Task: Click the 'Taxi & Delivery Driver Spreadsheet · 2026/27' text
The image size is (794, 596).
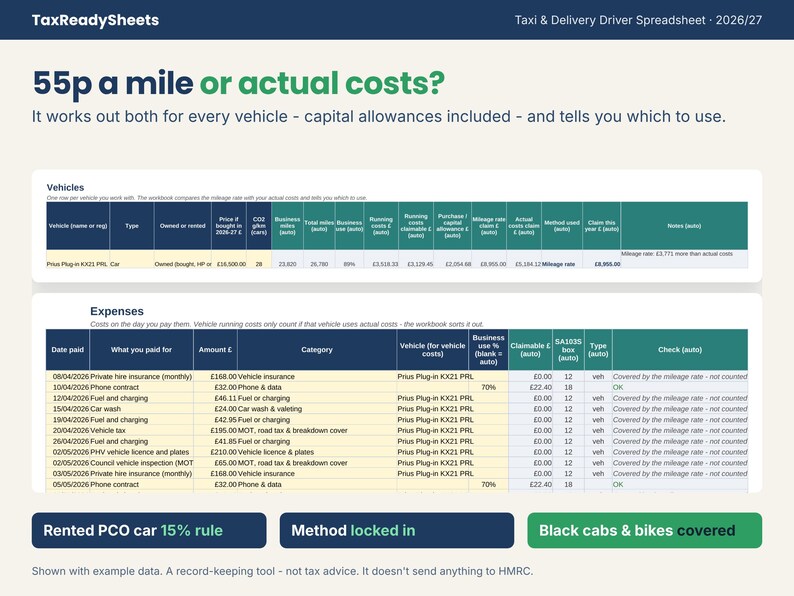Action: click(x=638, y=20)
